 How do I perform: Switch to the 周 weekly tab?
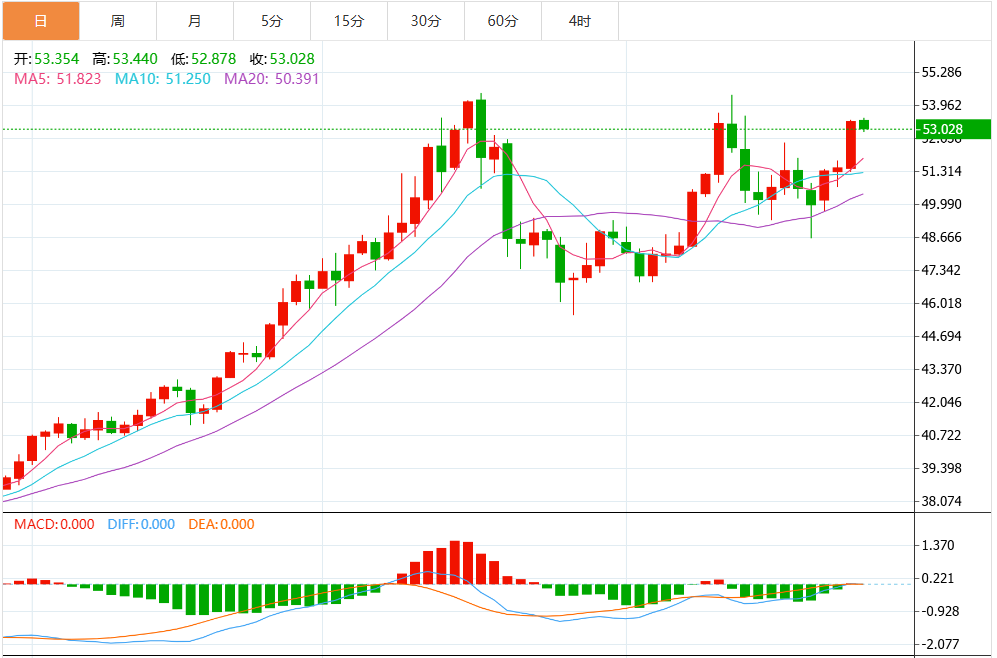pyautogui.click(x=118, y=21)
